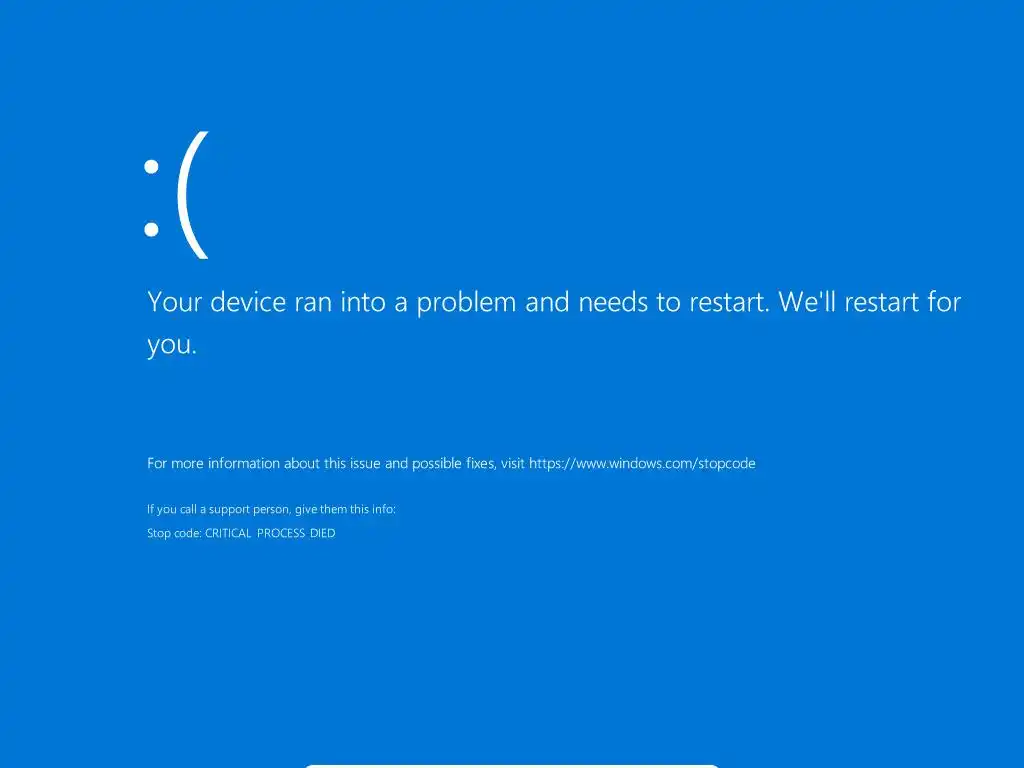Image resolution: width=1024 pixels, height=768 pixels.
Task: Click the upper dot of the colon
Action: [x=152, y=167]
